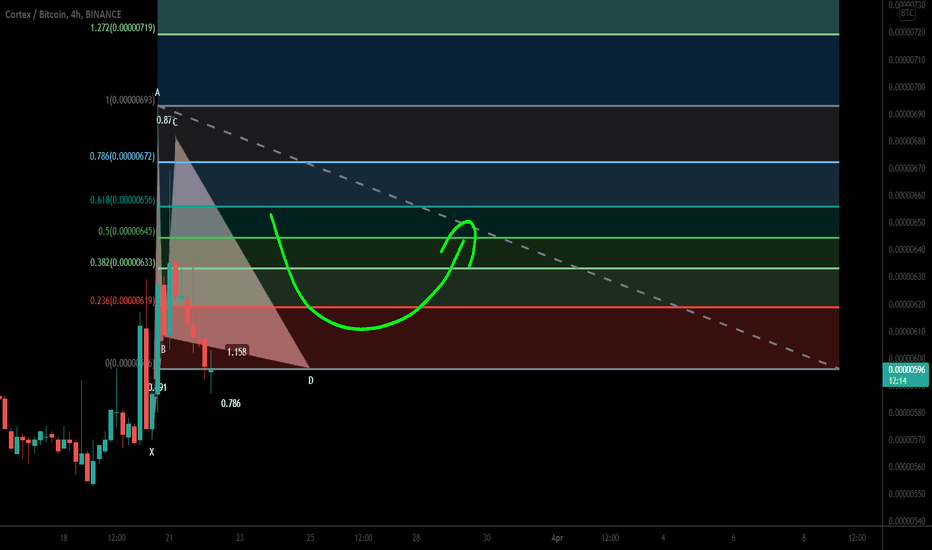Image resolution: width=932 pixels, height=550 pixels.
Task: Click date label 25 on the time axis
Action: [310, 538]
